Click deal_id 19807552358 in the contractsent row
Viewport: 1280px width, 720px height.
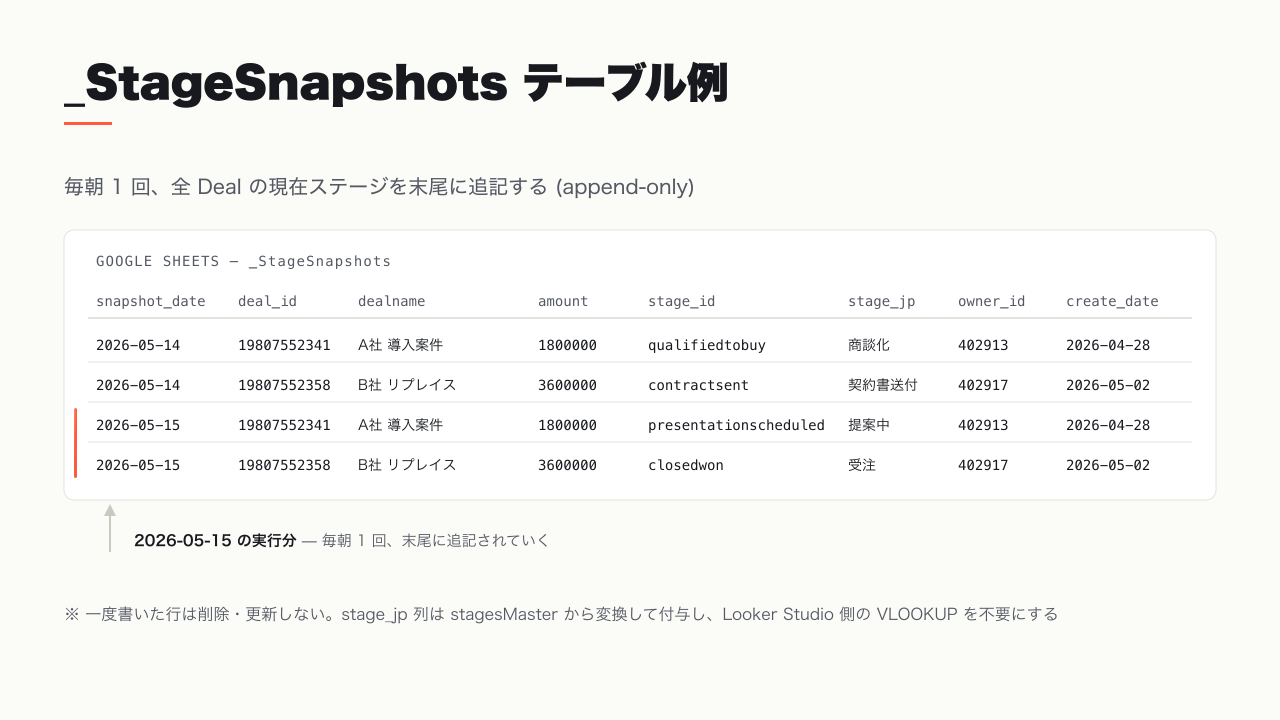pos(284,385)
